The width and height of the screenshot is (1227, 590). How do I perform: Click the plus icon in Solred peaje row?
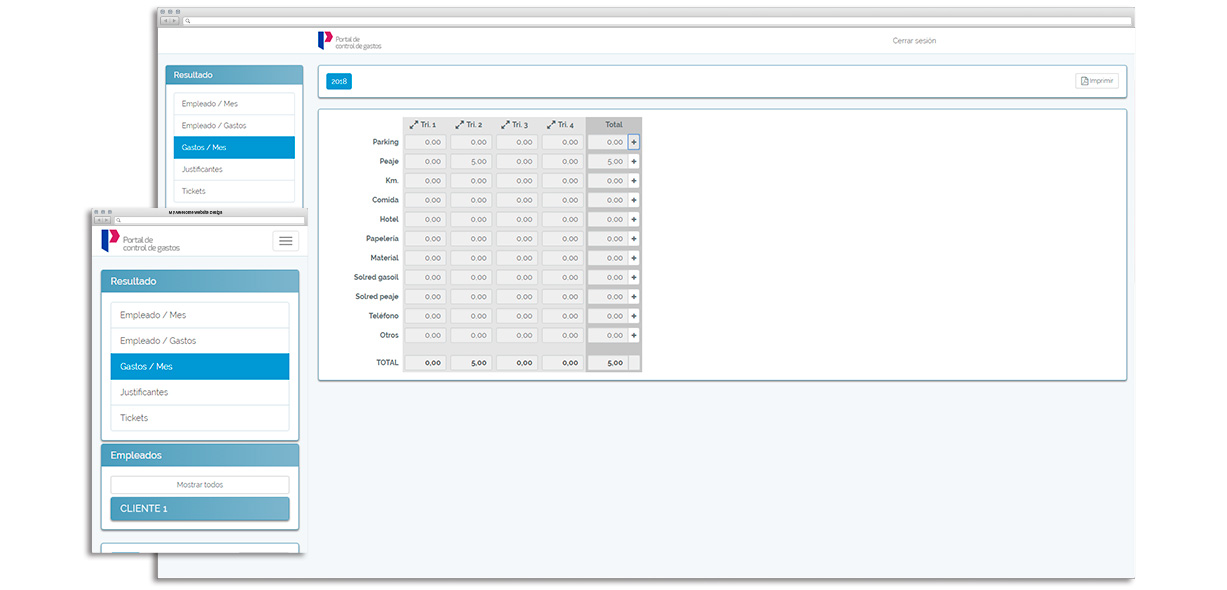point(634,297)
